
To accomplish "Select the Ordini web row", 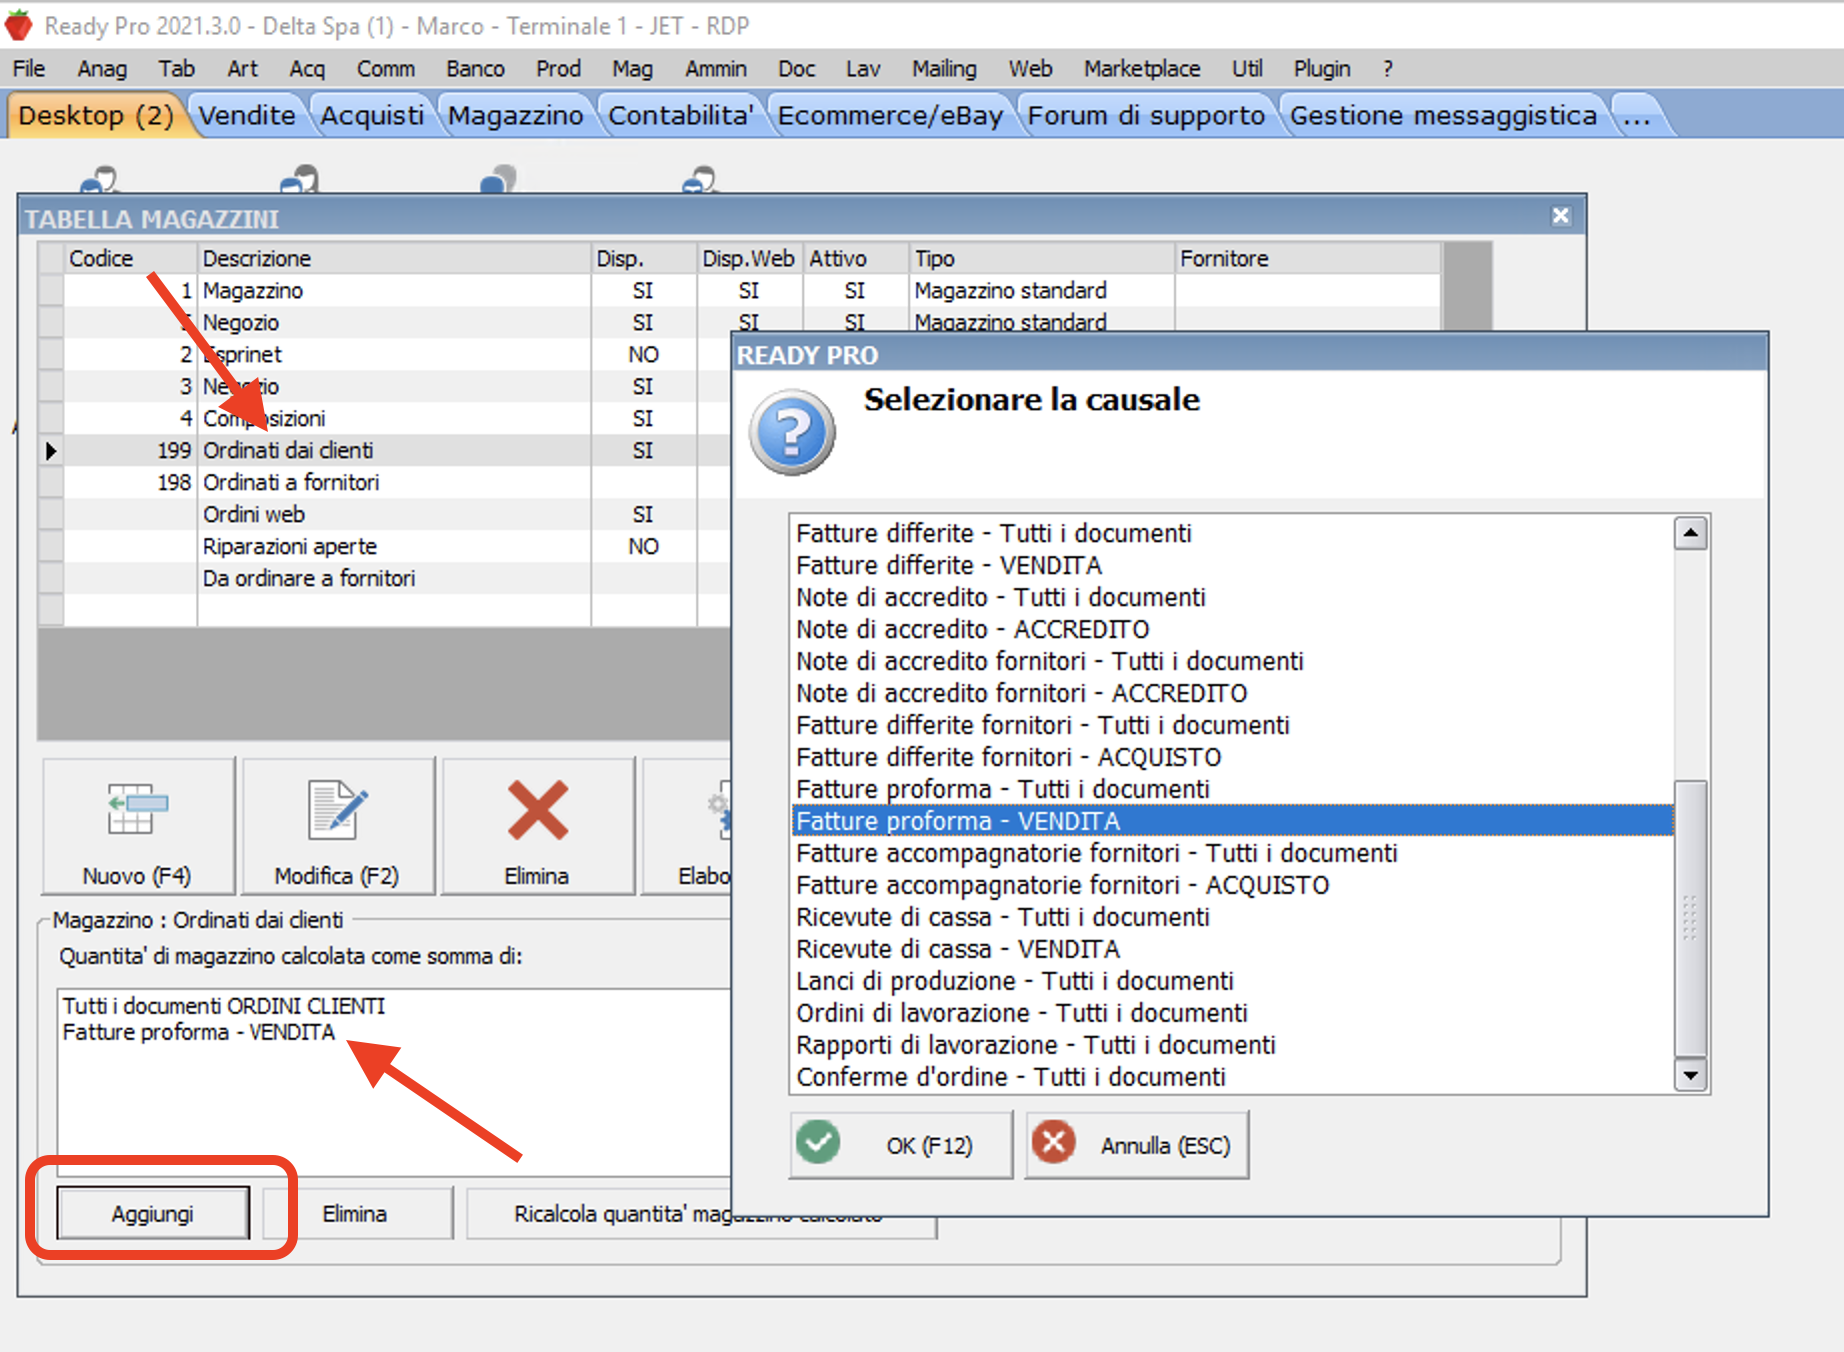I will coord(384,514).
